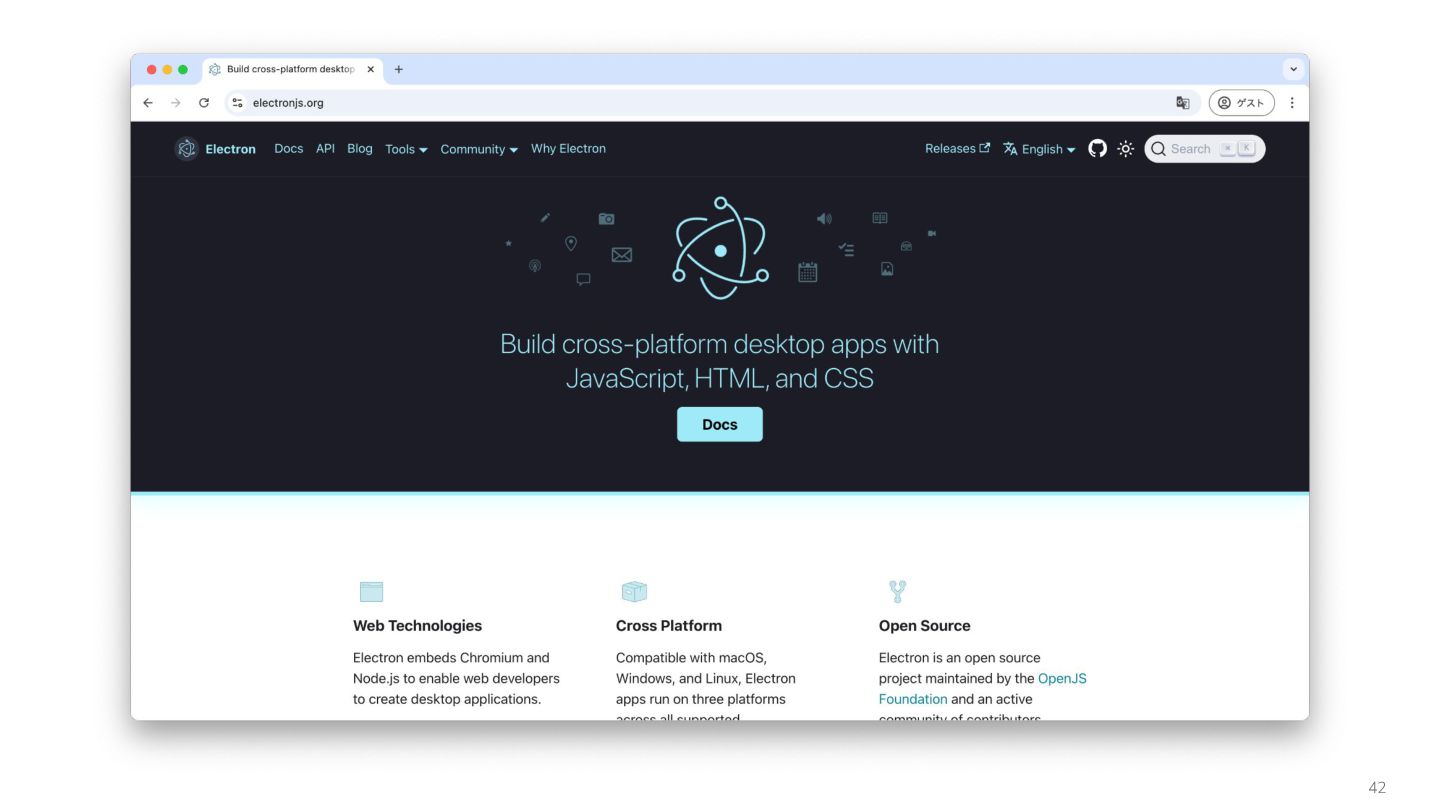Toggle dark and light mode sun icon
The image size is (1440, 810).
coord(1126,149)
